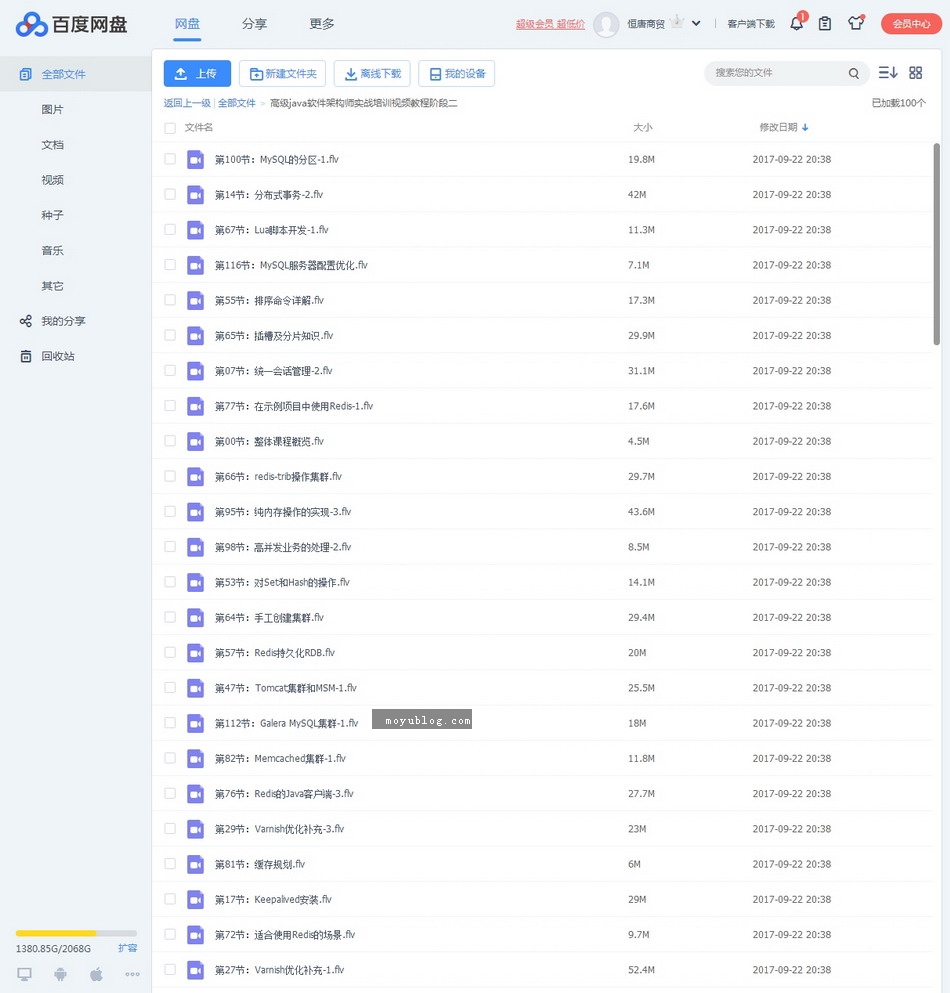Click the more clients ellipsis icon
The image size is (950, 993).
pyautogui.click(x=132, y=974)
